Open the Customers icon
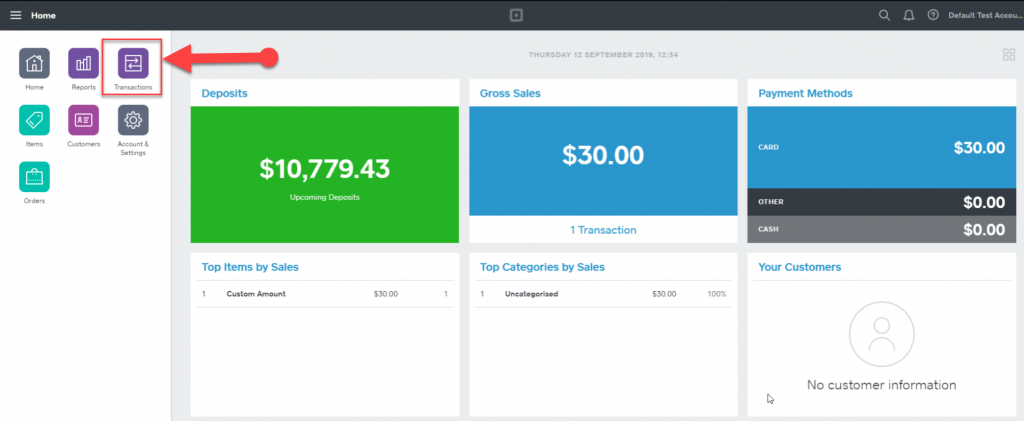 (84, 120)
